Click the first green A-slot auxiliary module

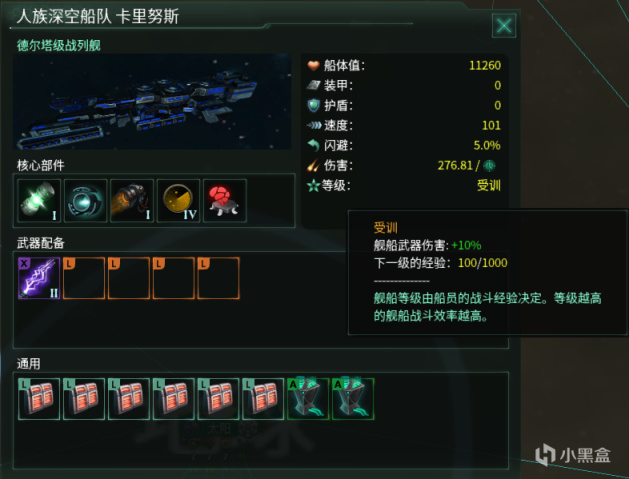(308, 399)
